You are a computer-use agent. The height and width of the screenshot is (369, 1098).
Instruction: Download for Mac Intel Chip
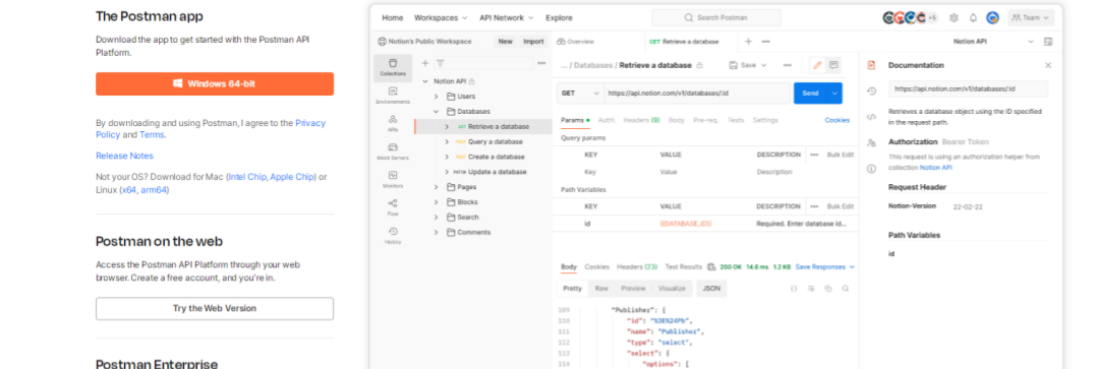click(247, 176)
